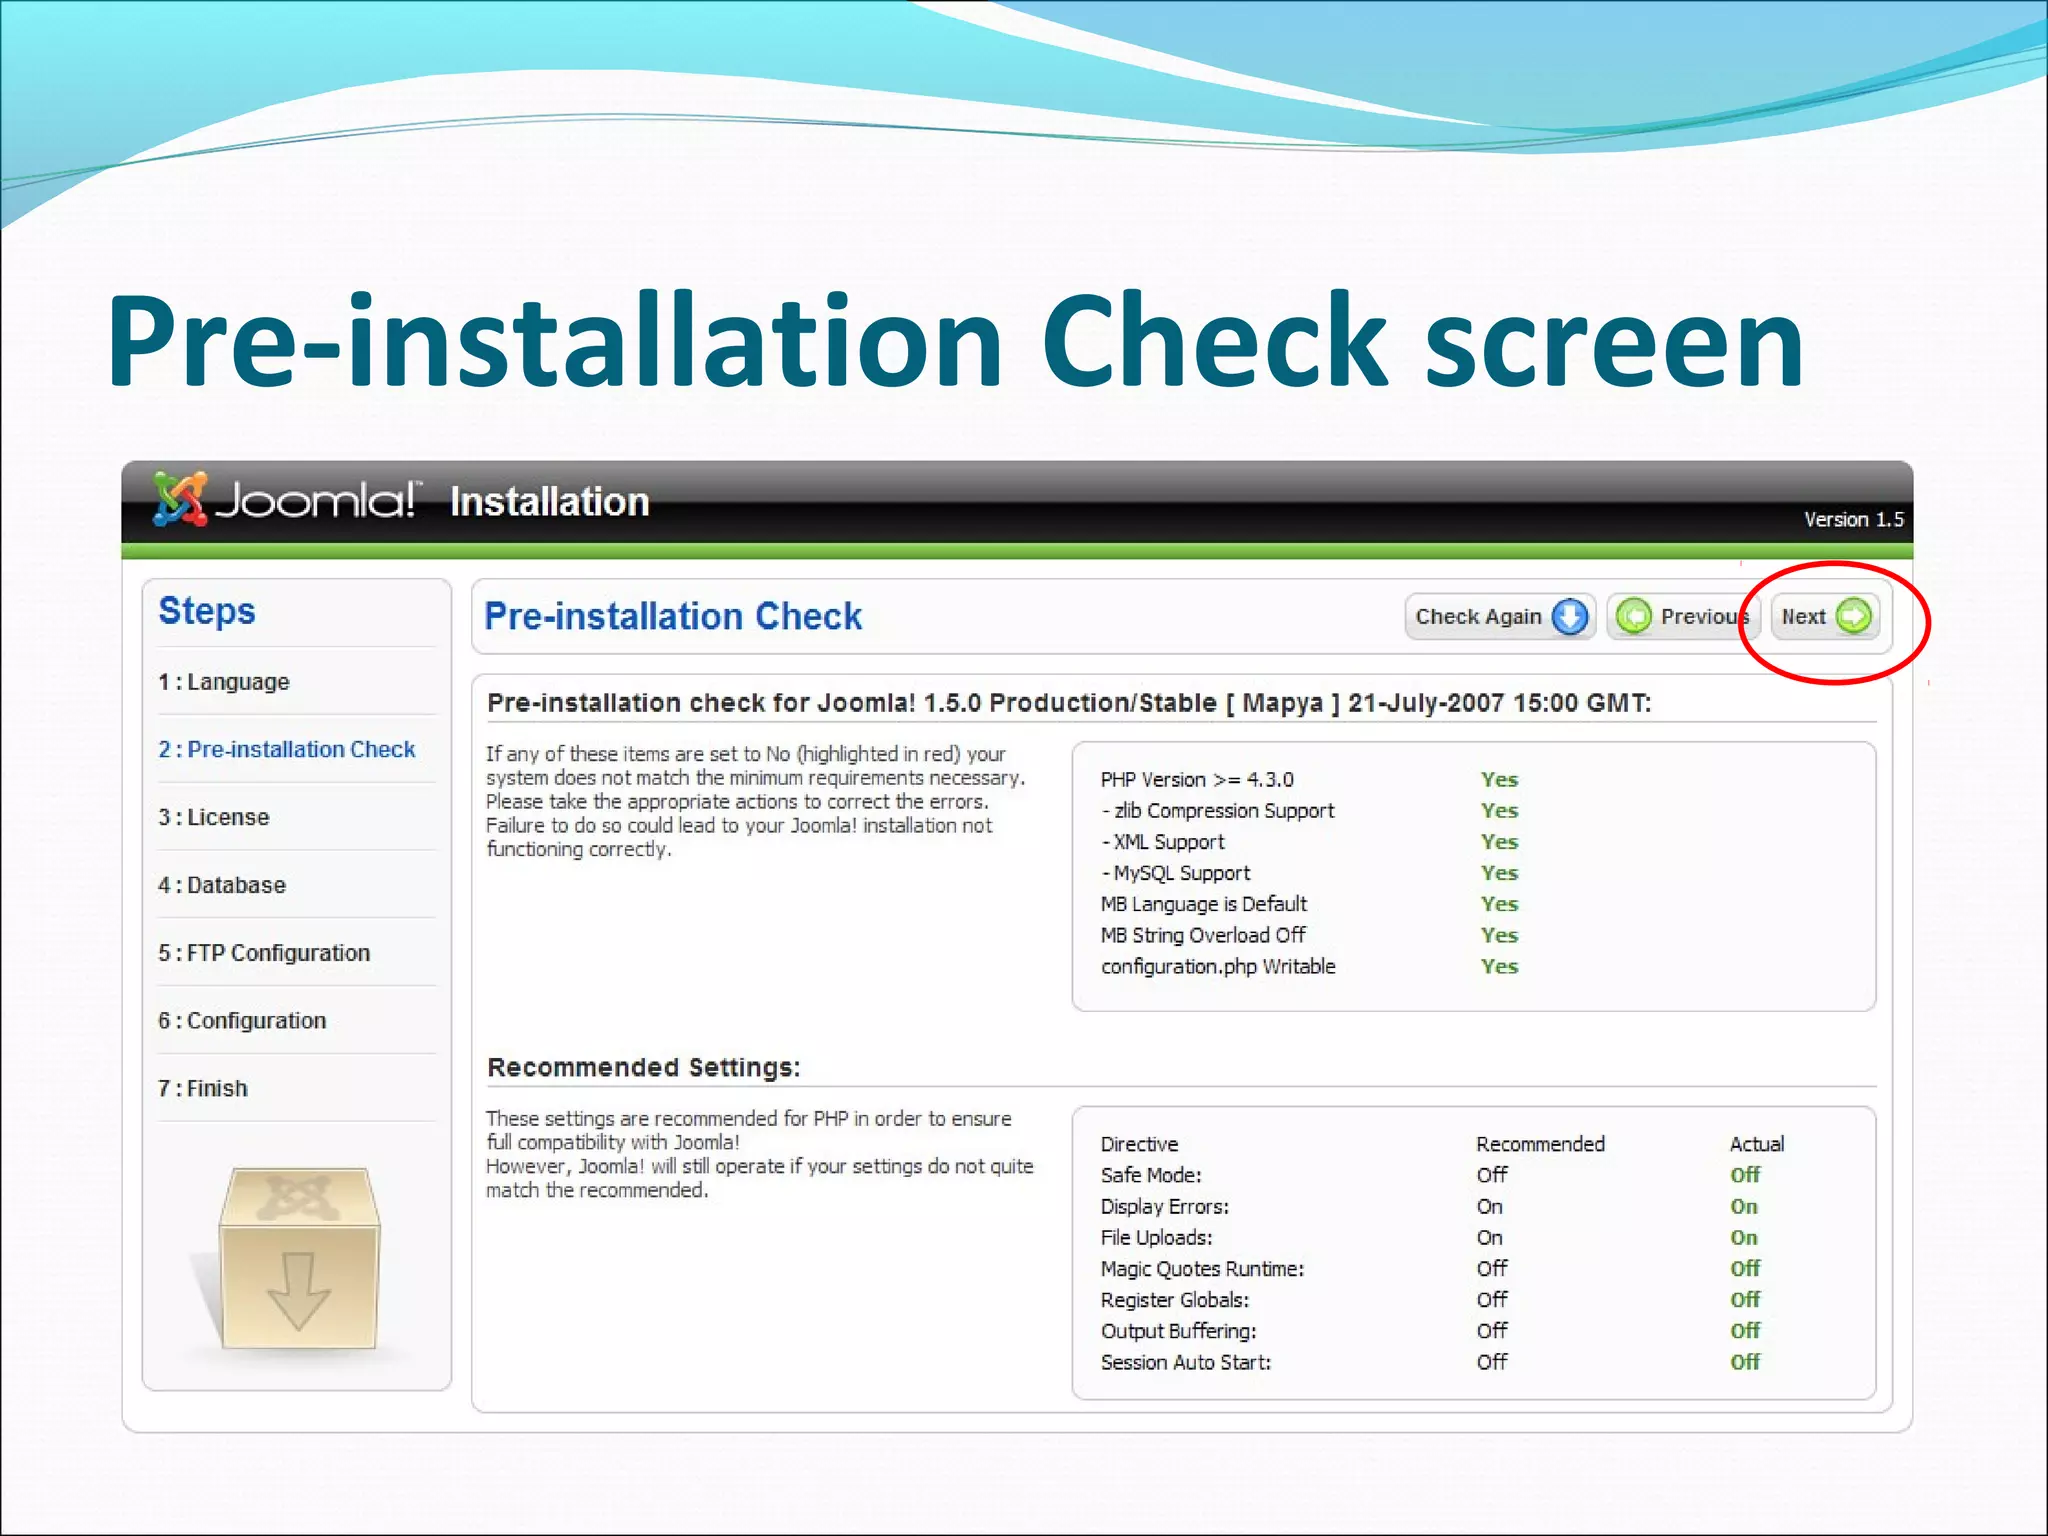Select step 5 : FTP Configuration

click(264, 953)
